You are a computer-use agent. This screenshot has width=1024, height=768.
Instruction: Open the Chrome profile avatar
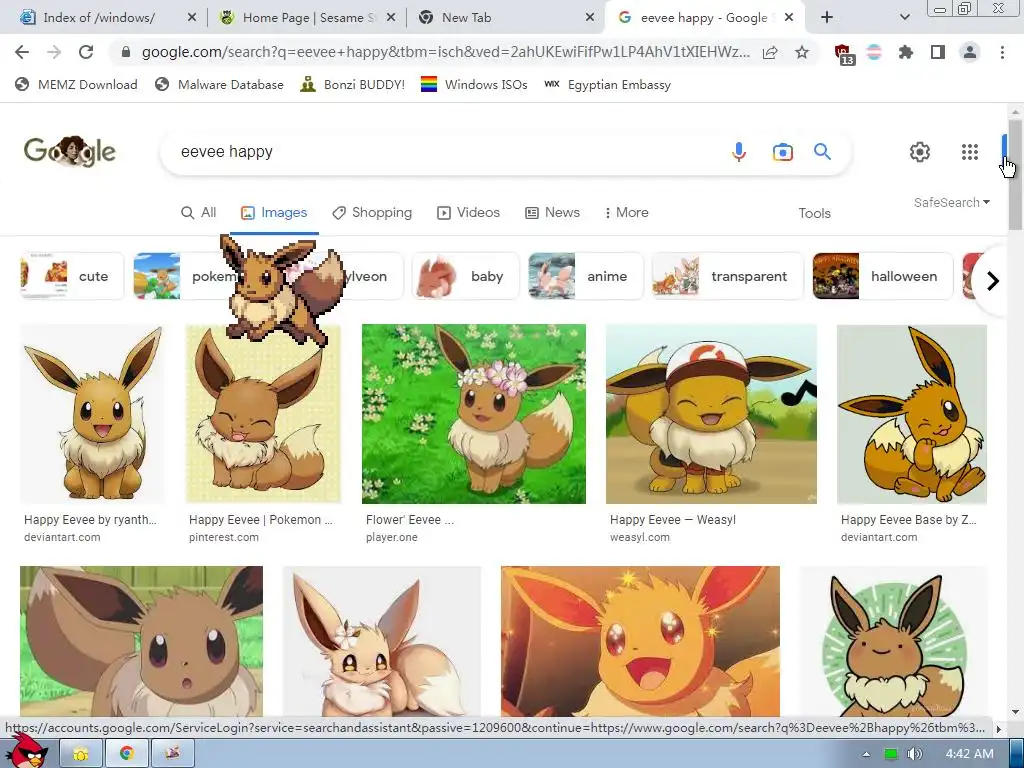coord(970,52)
